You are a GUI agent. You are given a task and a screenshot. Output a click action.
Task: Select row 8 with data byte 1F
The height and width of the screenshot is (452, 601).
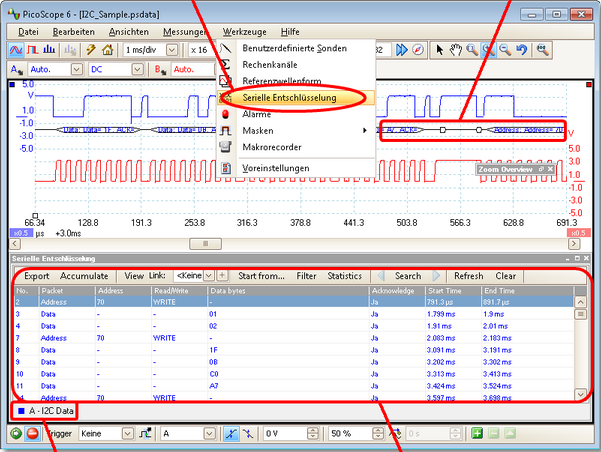coord(294,350)
